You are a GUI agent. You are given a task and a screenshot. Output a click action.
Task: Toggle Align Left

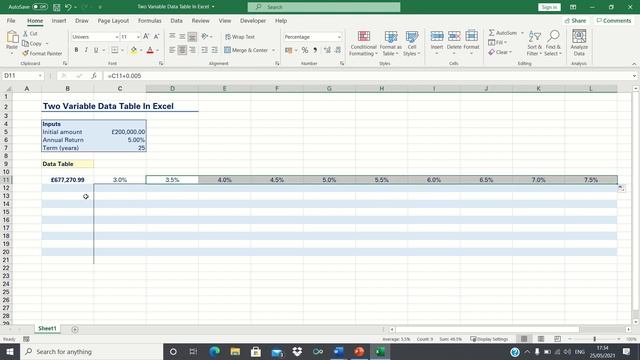(172, 50)
